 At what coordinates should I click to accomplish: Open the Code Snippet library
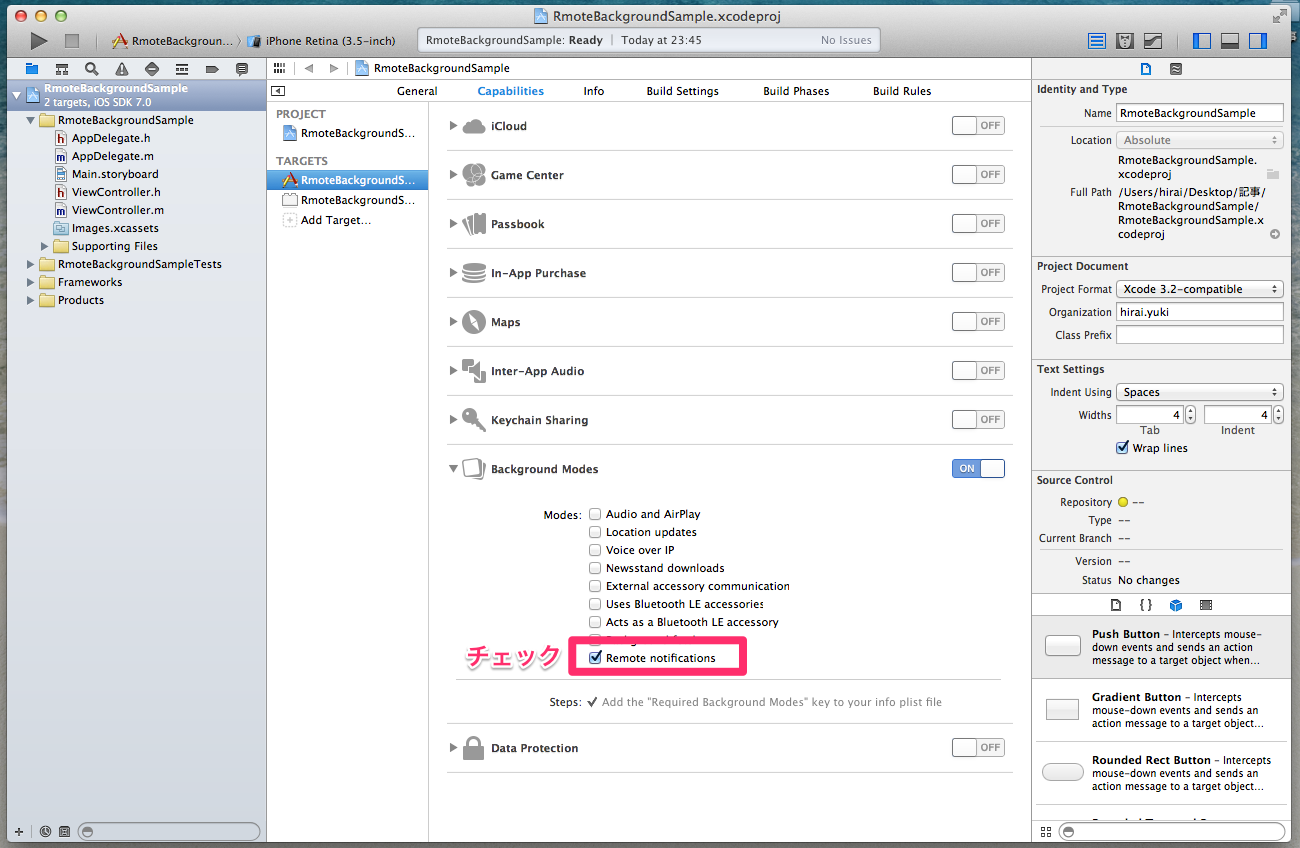(1145, 605)
